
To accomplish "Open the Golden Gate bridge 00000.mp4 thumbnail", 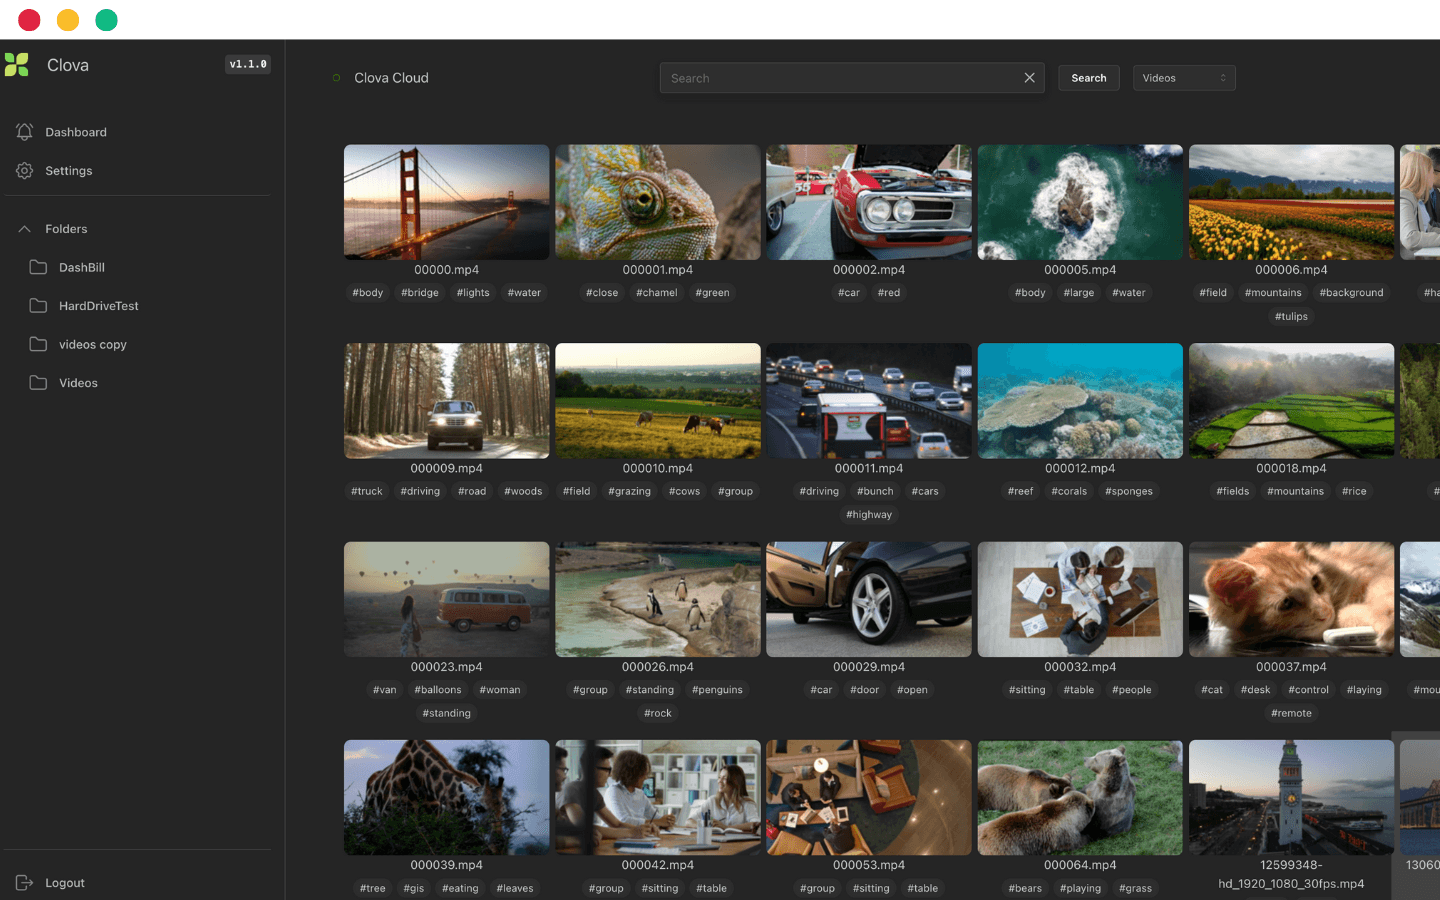I will coord(447,202).
